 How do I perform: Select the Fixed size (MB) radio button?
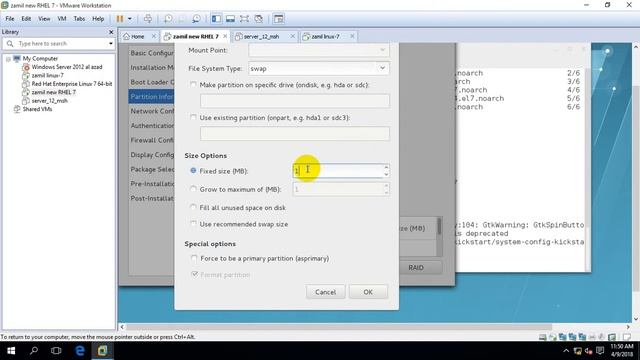pyautogui.click(x=193, y=171)
